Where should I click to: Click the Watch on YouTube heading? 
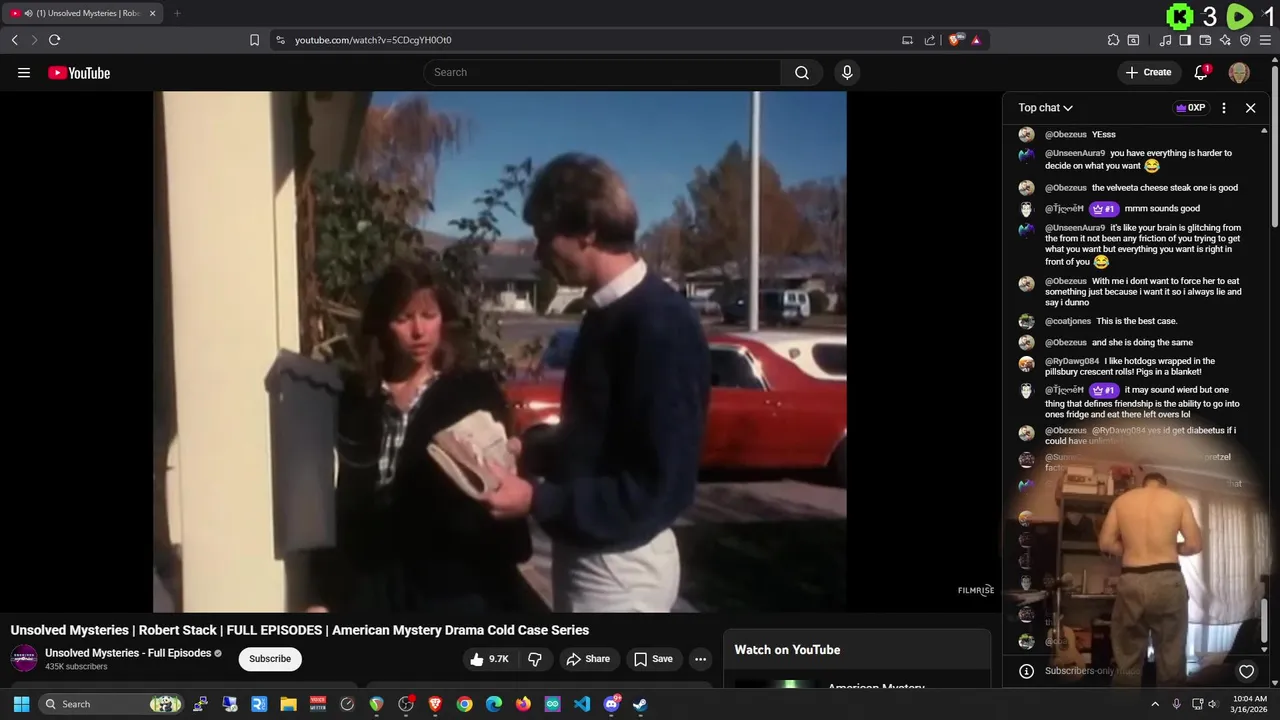787,650
